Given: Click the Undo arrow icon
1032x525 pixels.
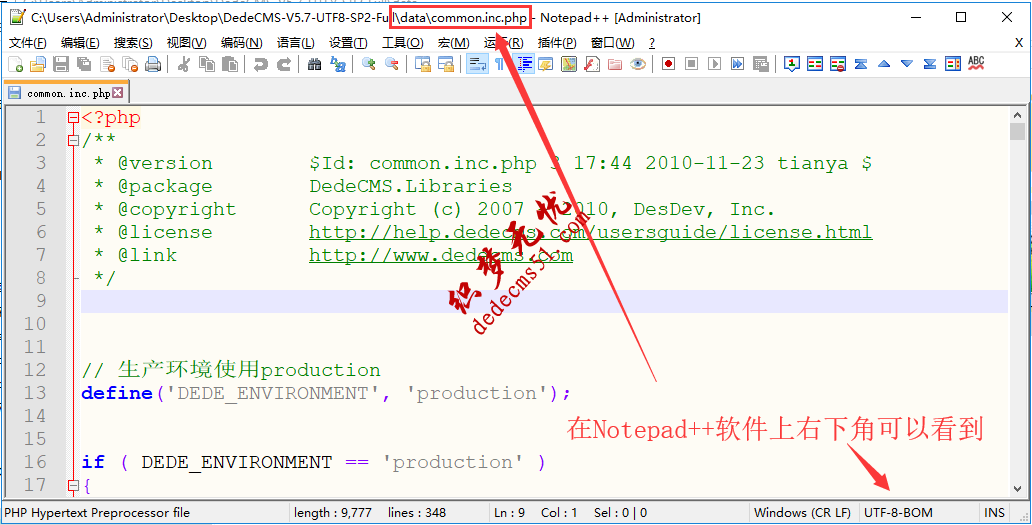Looking at the screenshot, I should 261,64.
